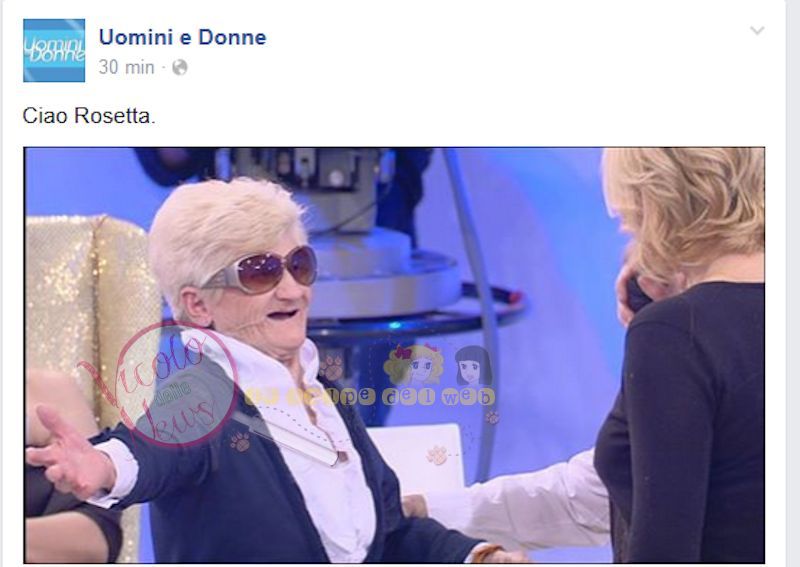The image size is (800, 567).
Task: Select the Vicolo delle News round watermark
Action: pos(173,384)
